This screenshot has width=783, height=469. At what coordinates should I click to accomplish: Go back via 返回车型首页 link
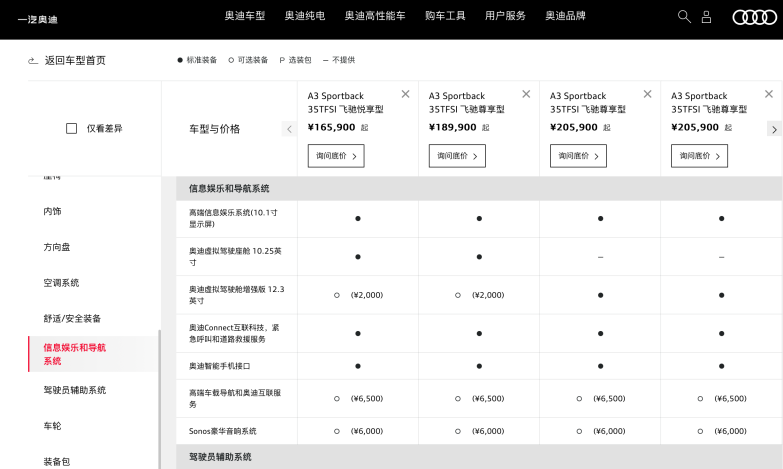click(75, 60)
